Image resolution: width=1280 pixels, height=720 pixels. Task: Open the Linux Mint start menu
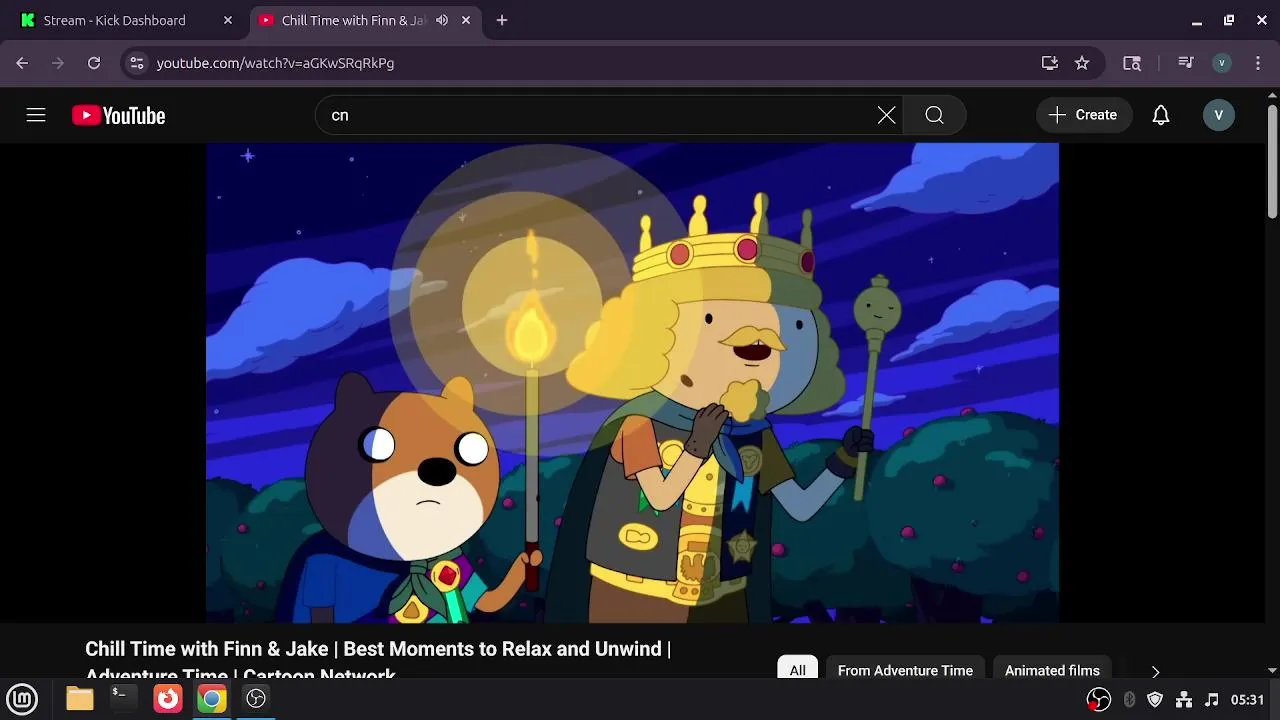pos(22,699)
